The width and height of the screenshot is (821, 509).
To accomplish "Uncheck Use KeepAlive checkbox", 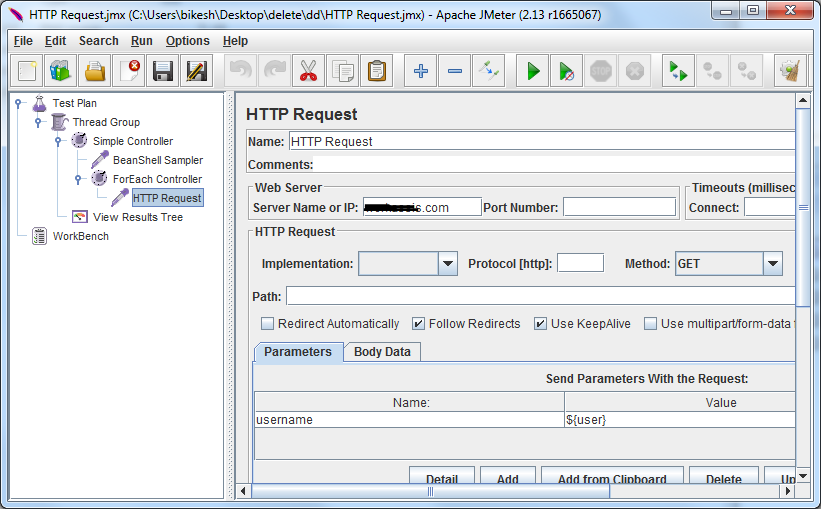I will 540,324.
